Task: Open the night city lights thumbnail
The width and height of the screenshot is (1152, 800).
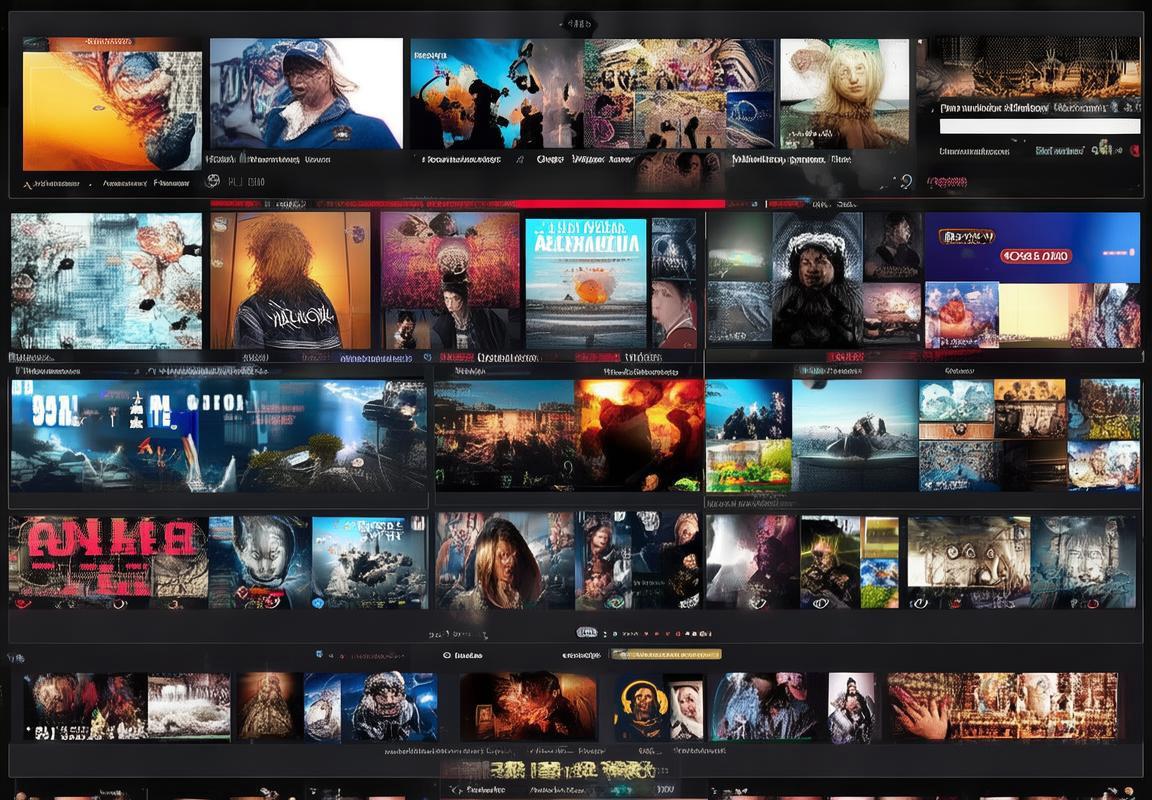Action: [504, 435]
